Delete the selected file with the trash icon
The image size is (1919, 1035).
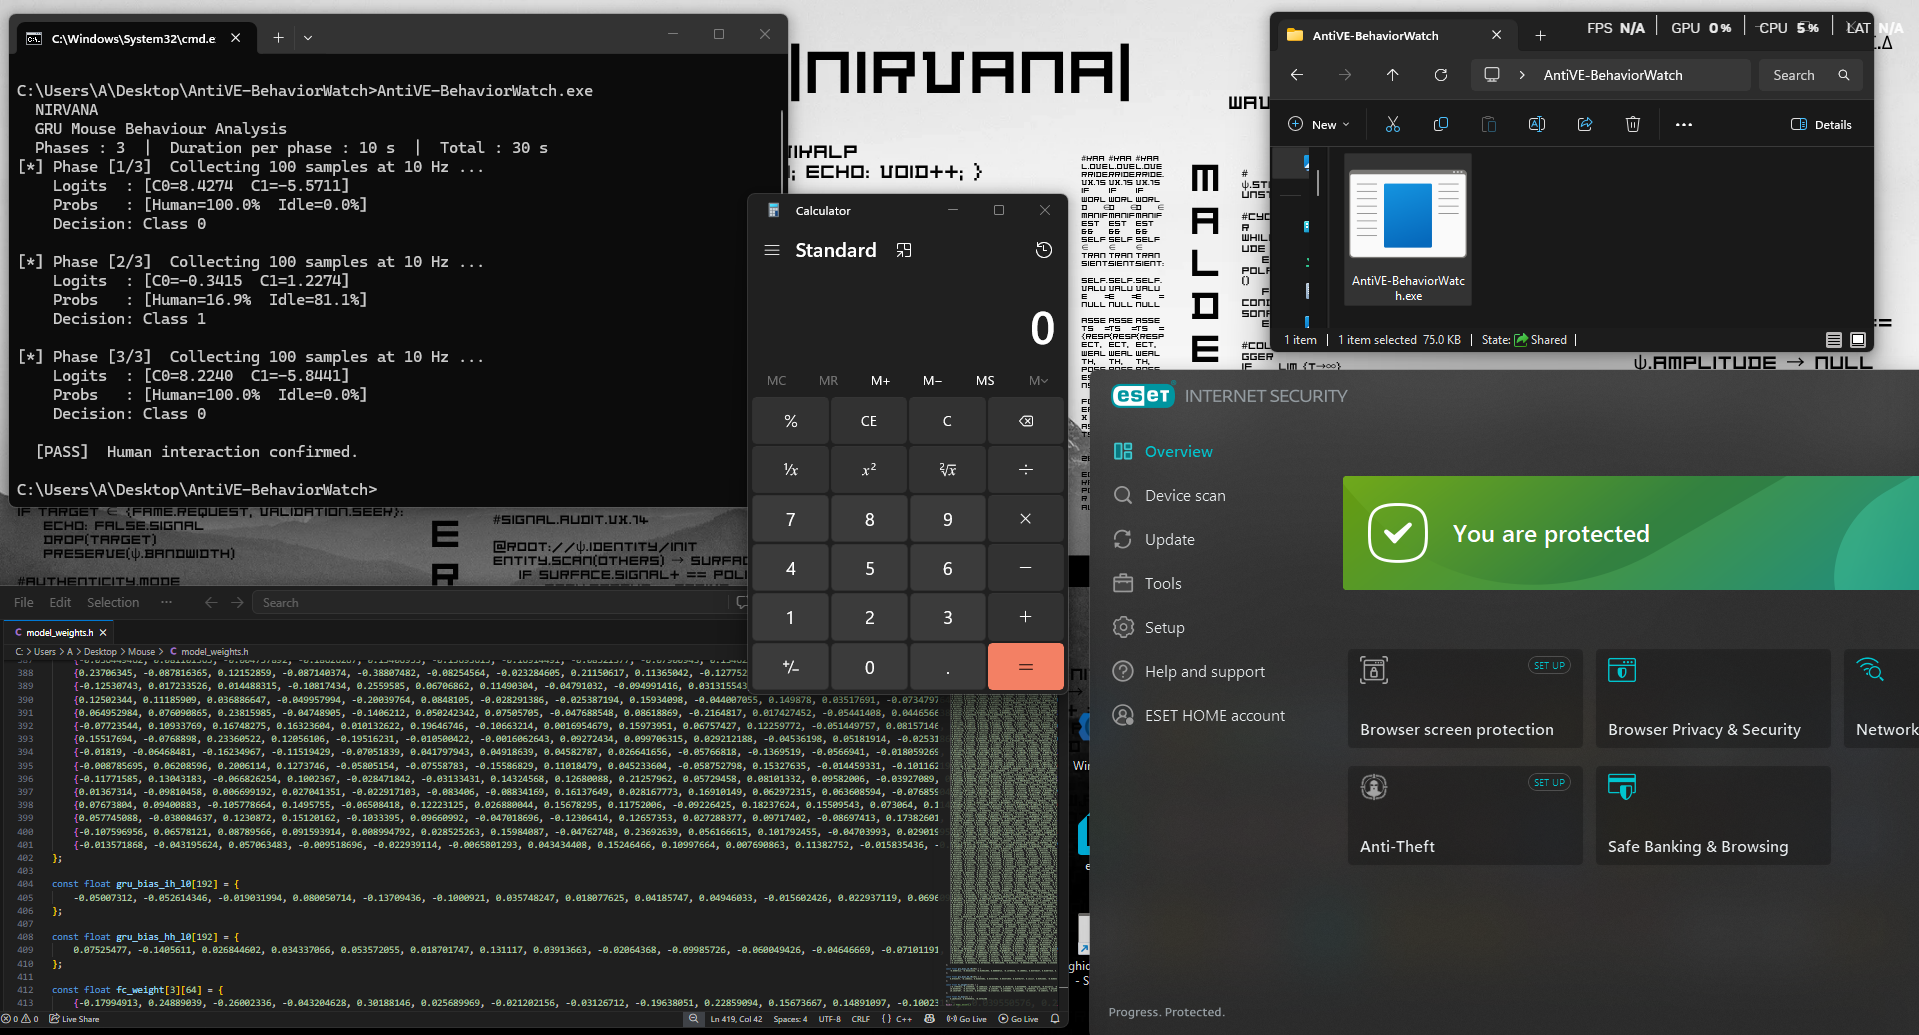pos(1633,124)
